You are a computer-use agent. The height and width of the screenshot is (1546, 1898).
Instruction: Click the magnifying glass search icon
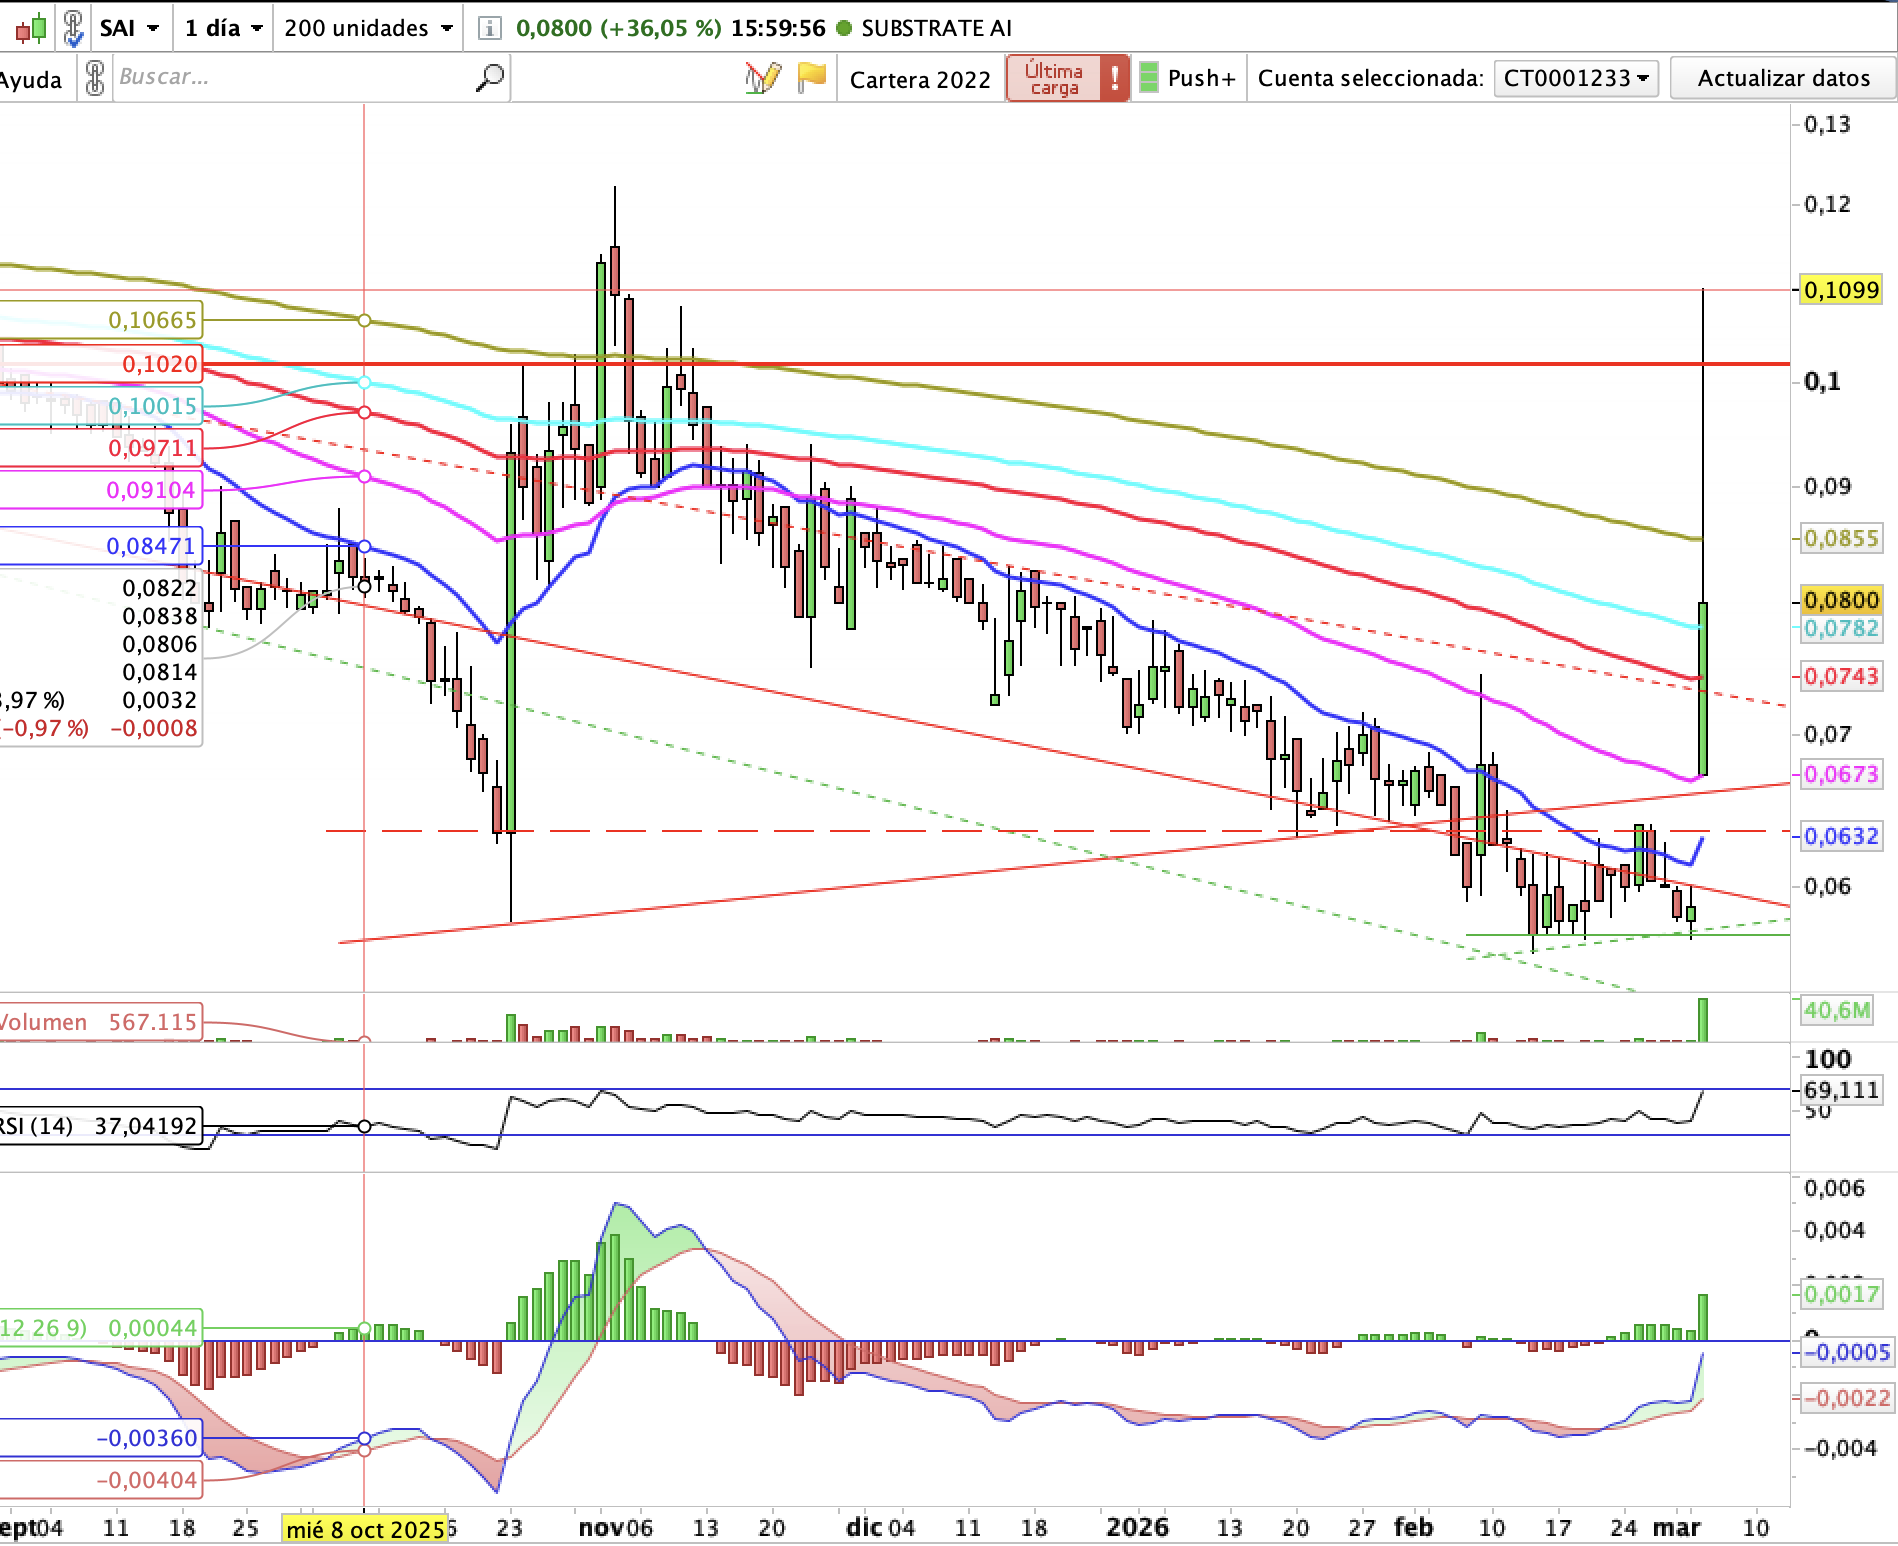[490, 78]
